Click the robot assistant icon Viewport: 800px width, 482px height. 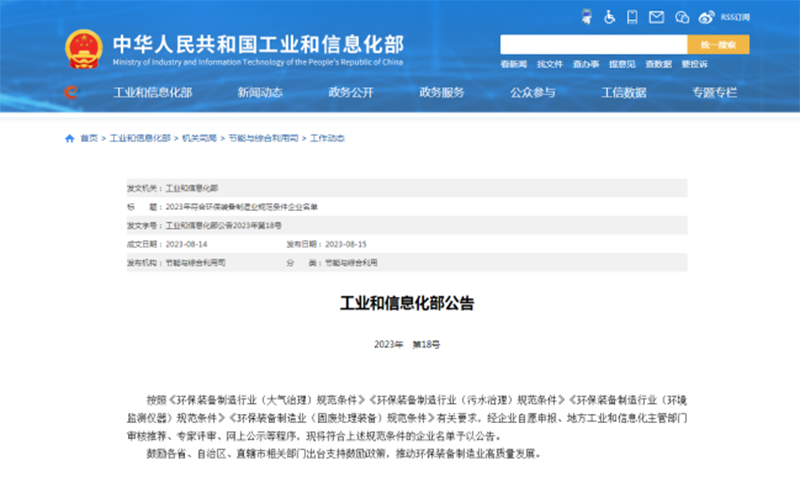pyautogui.click(x=586, y=16)
